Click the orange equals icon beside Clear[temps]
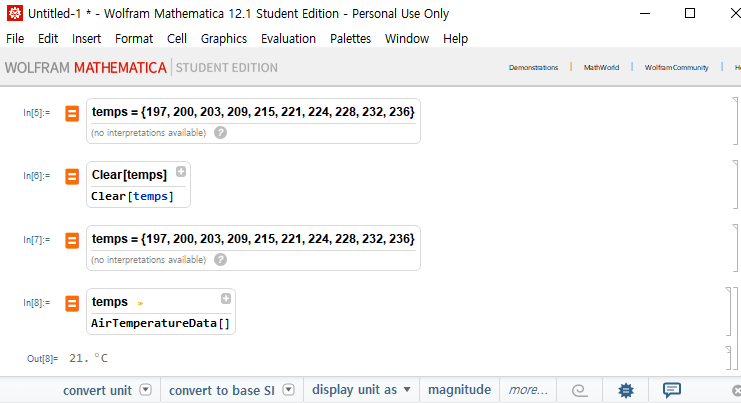The image size is (741, 403). (x=72, y=177)
